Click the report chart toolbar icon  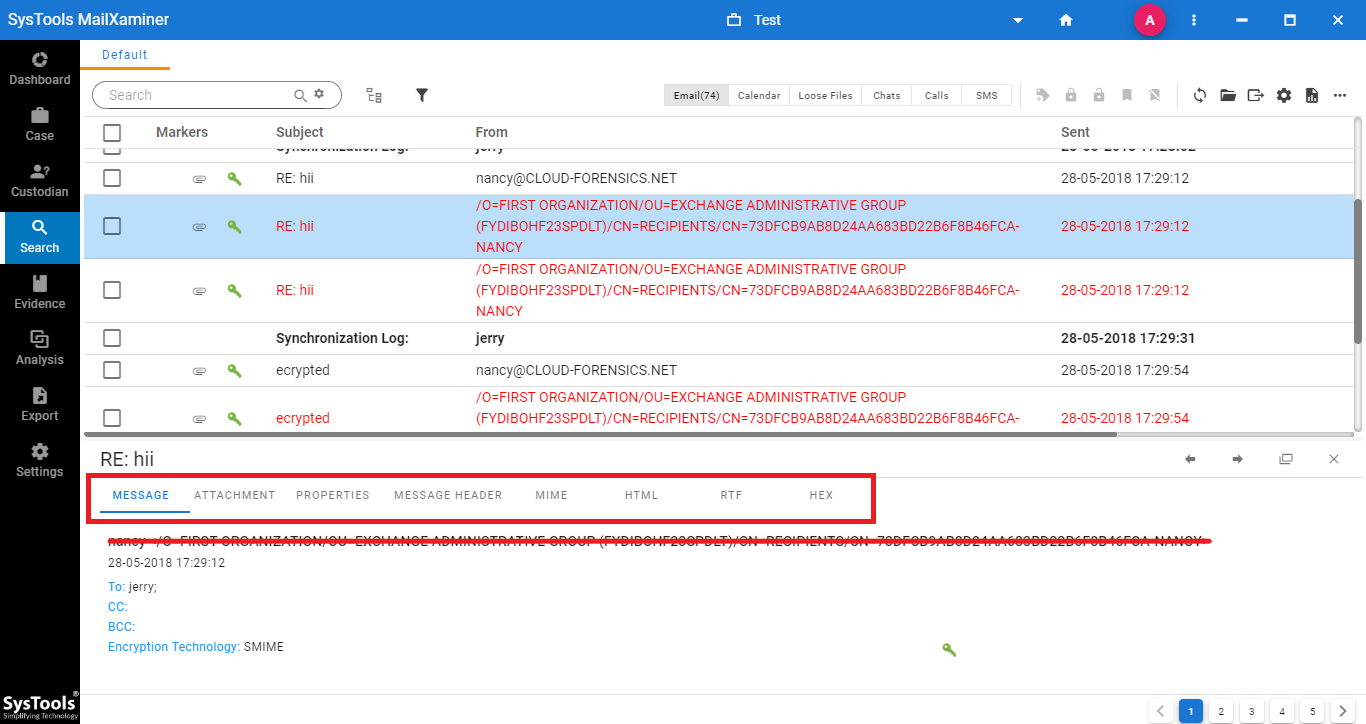(1312, 95)
